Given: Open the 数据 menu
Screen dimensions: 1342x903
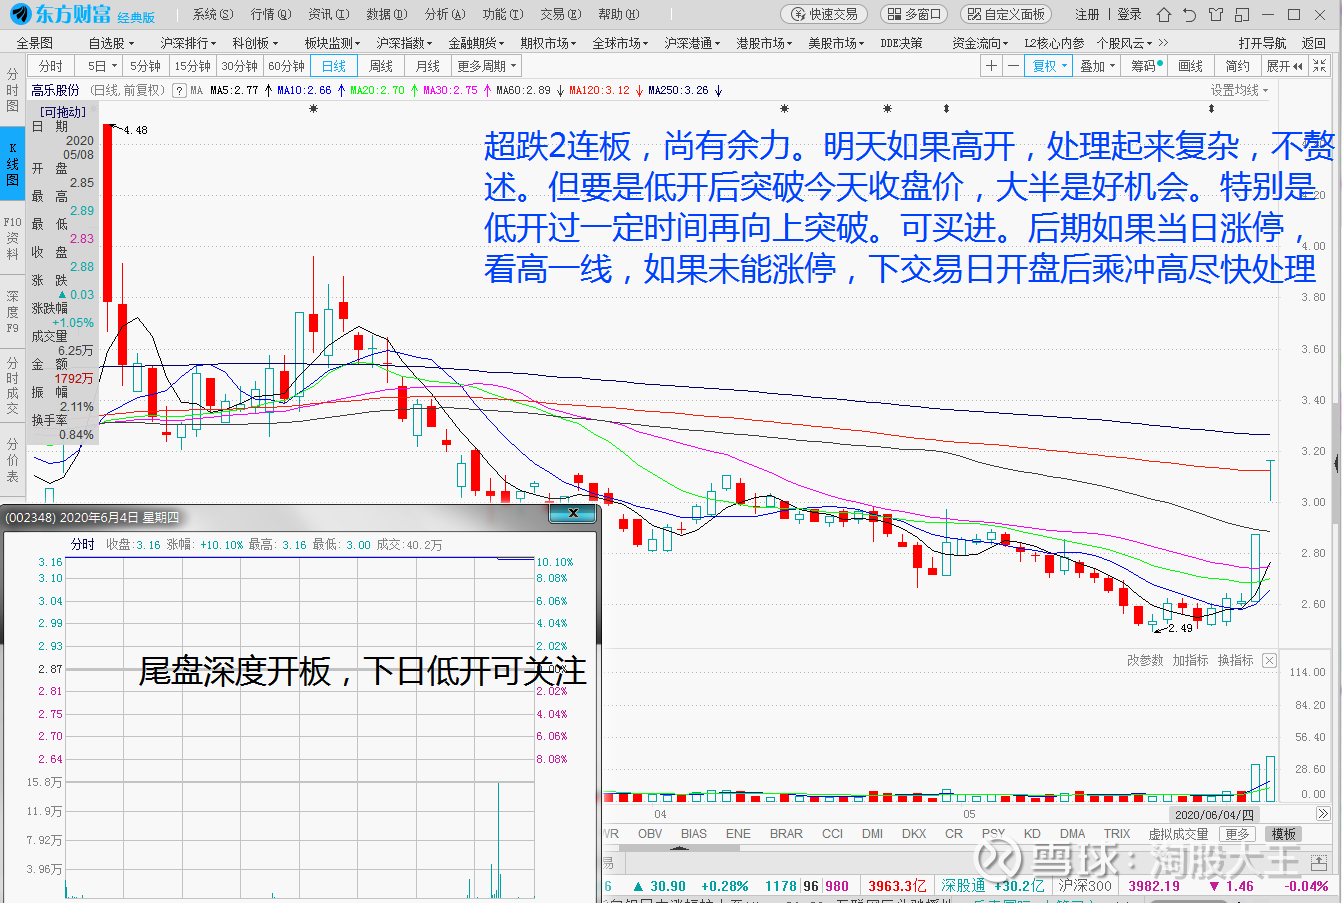Looking at the screenshot, I should (387, 14).
